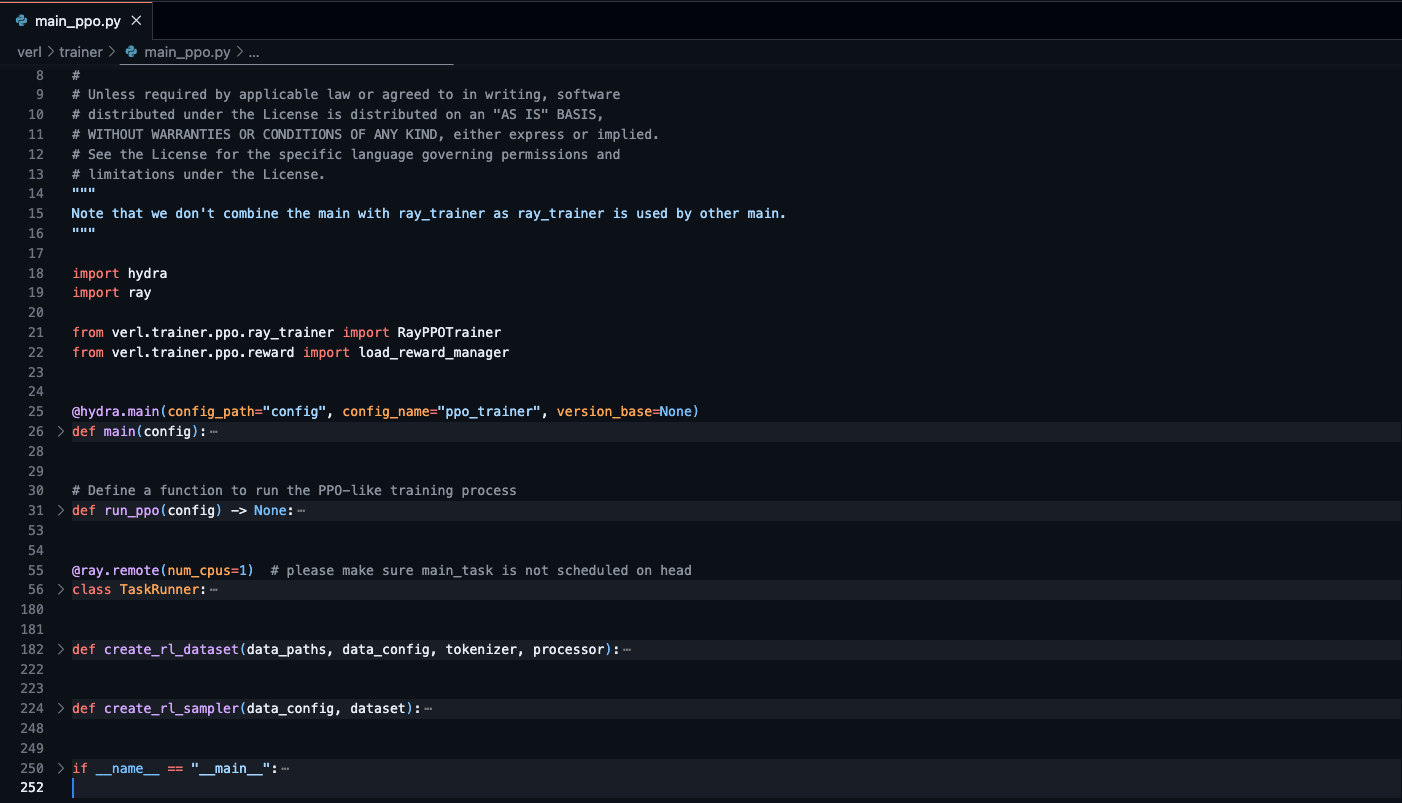
Task: Click the Python file icon in breadcrumb bar
Action: click(x=130, y=51)
